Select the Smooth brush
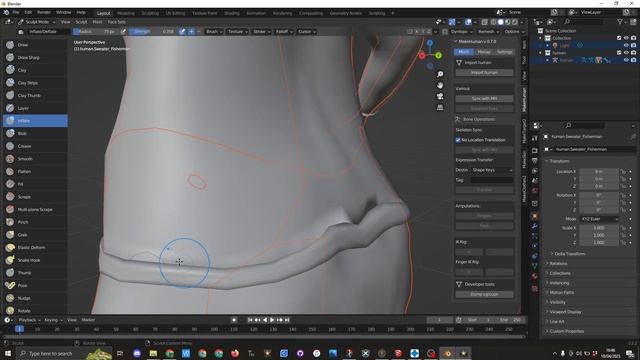Viewport: 640px width, 360px height. 35,159
